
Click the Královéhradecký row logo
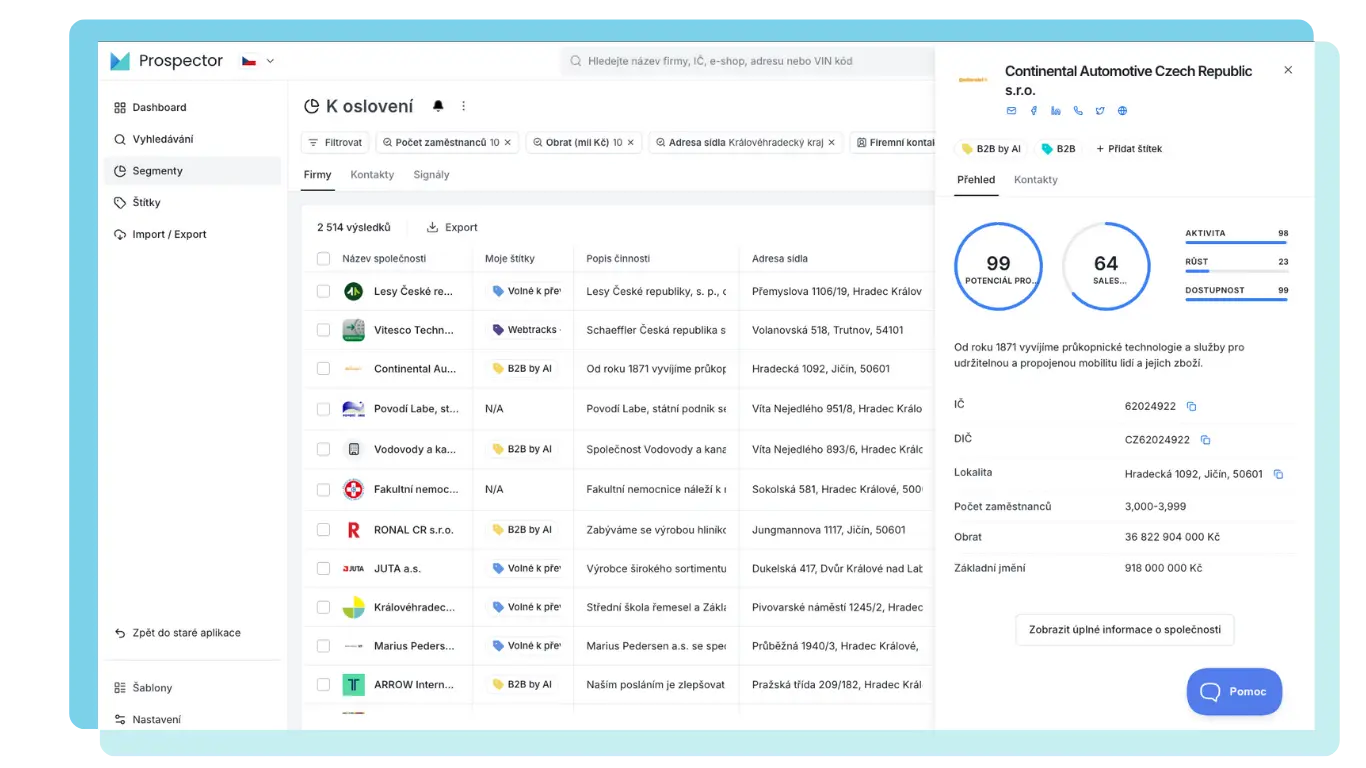353,607
